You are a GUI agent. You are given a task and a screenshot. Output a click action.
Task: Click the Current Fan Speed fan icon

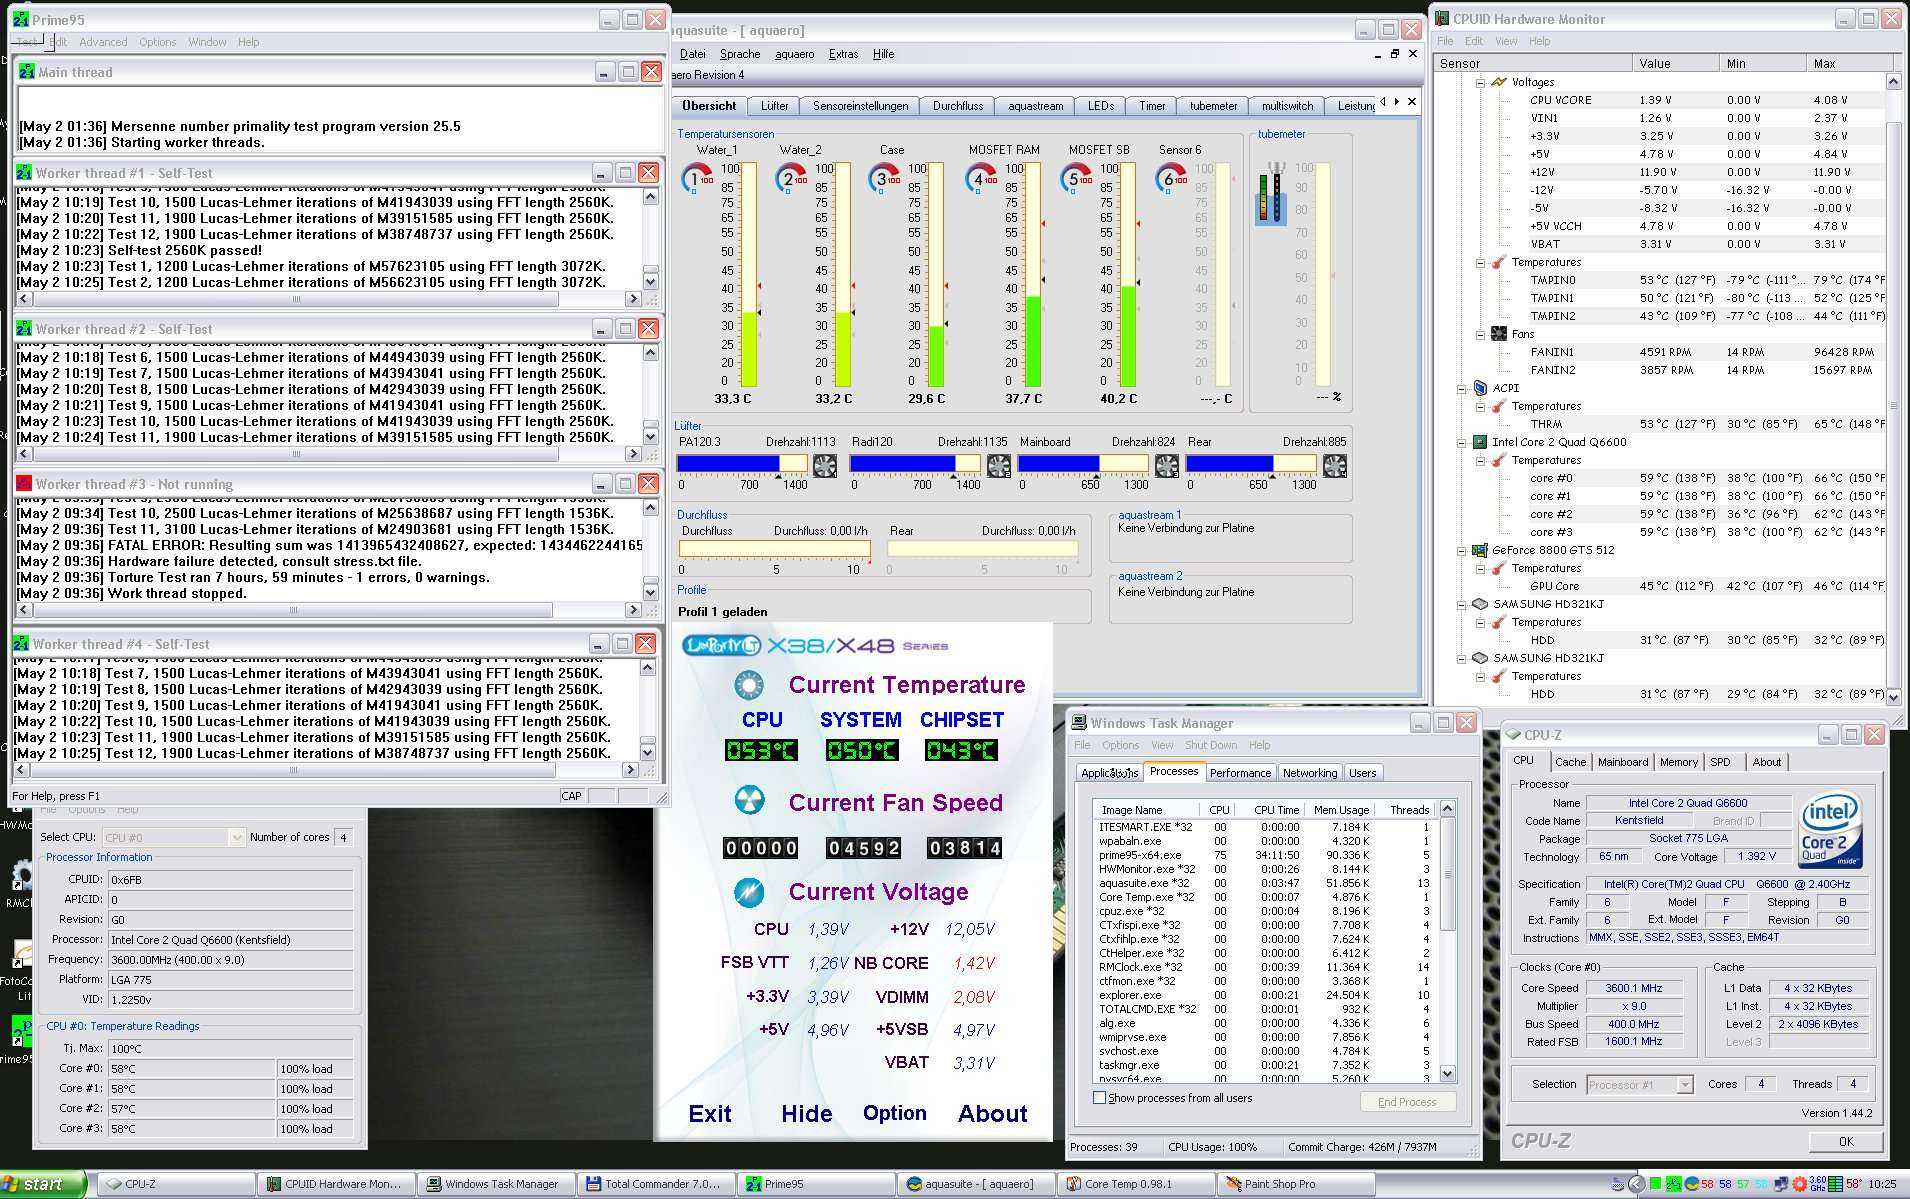[749, 801]
